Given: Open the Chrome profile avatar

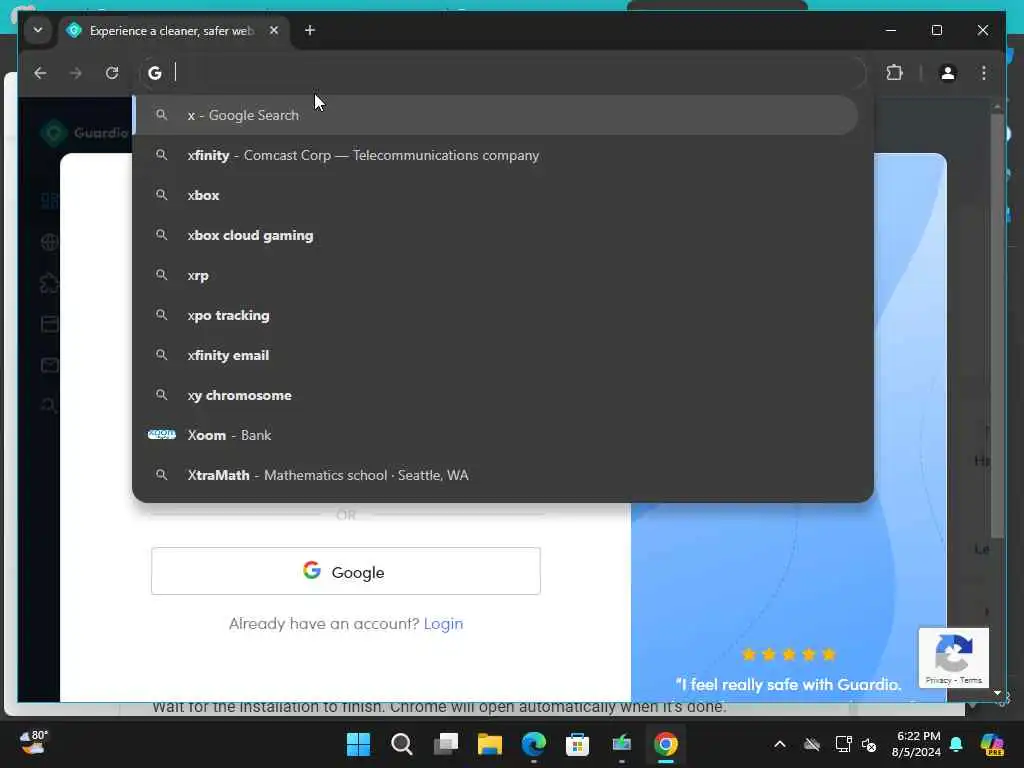Looking at the screenshot, I should pyautogui.click(x=948, y=73).
